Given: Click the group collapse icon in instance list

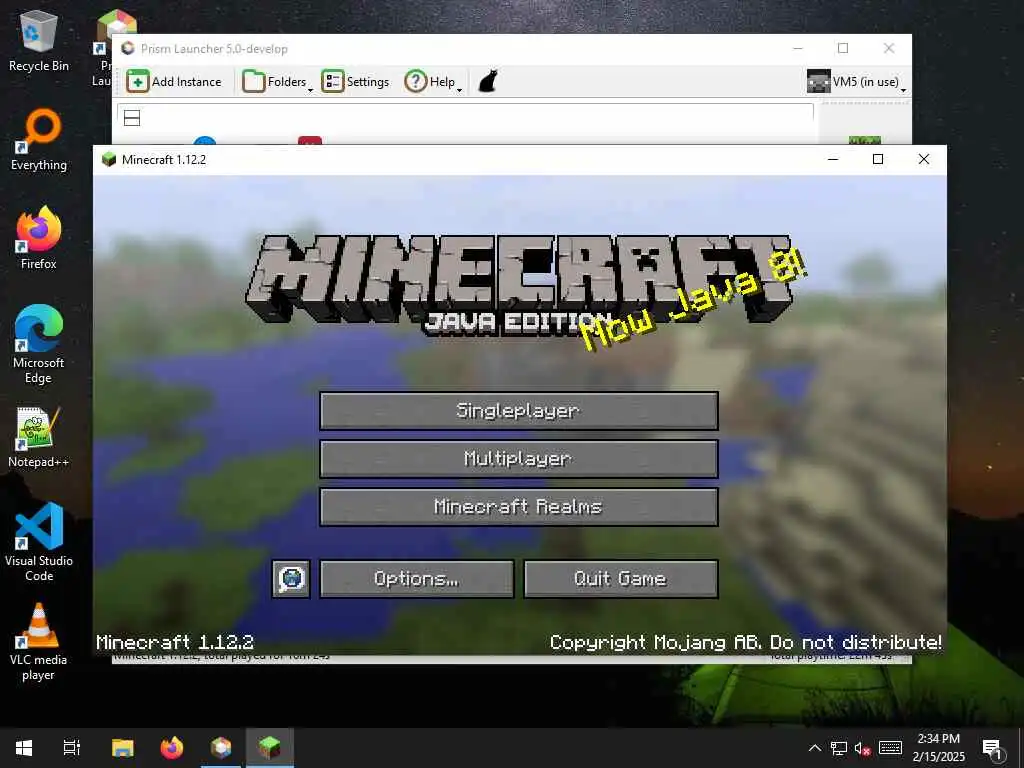Looking at the screenshot, I should click(132, 118).
